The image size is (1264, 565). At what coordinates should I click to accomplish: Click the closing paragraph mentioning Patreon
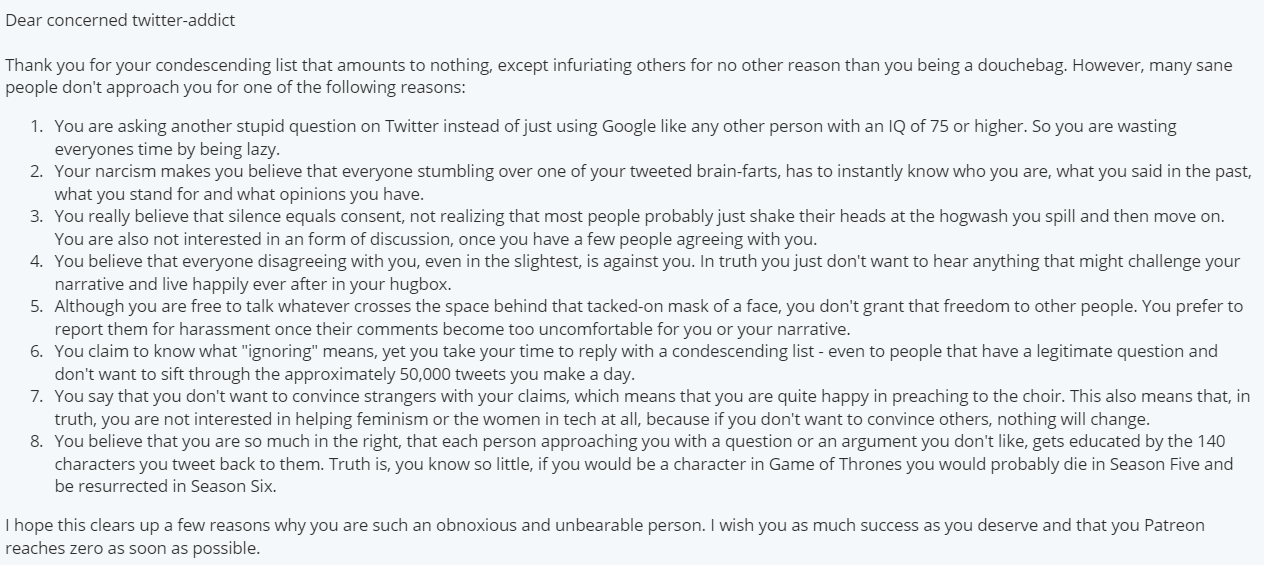(x=619, y=538)
